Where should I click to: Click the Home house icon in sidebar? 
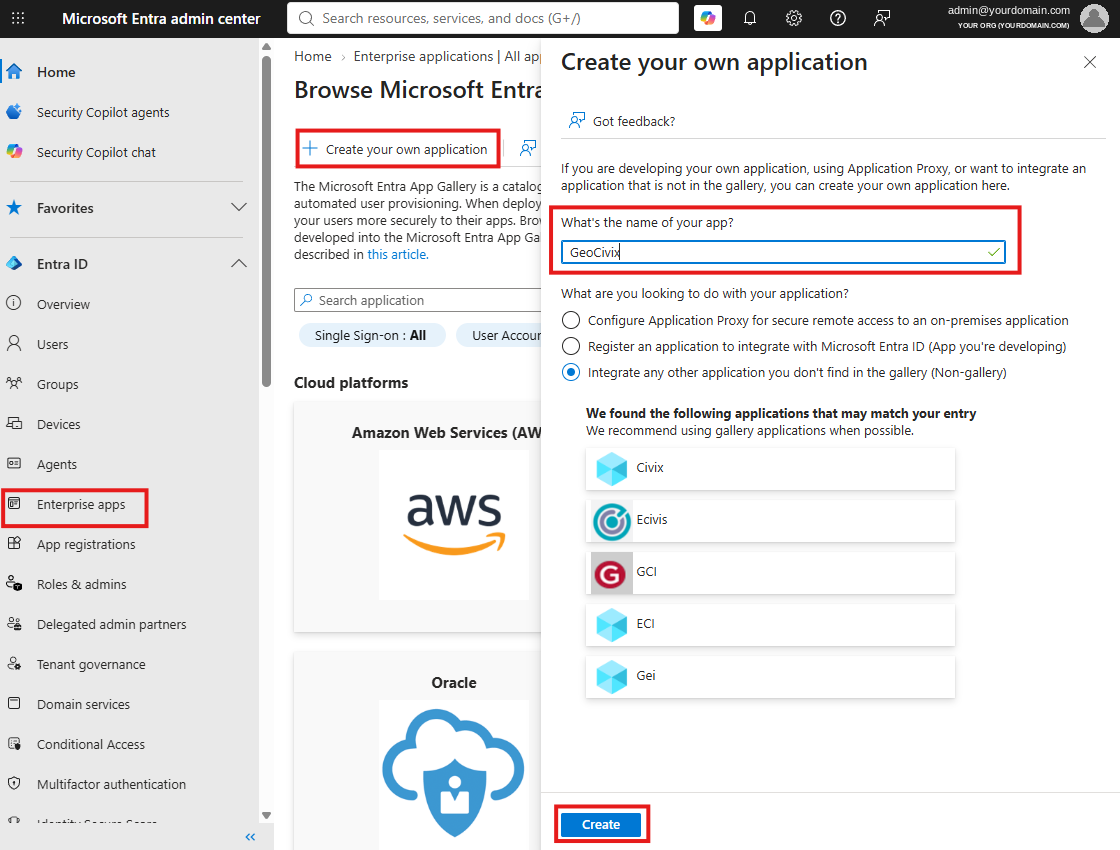14,72
